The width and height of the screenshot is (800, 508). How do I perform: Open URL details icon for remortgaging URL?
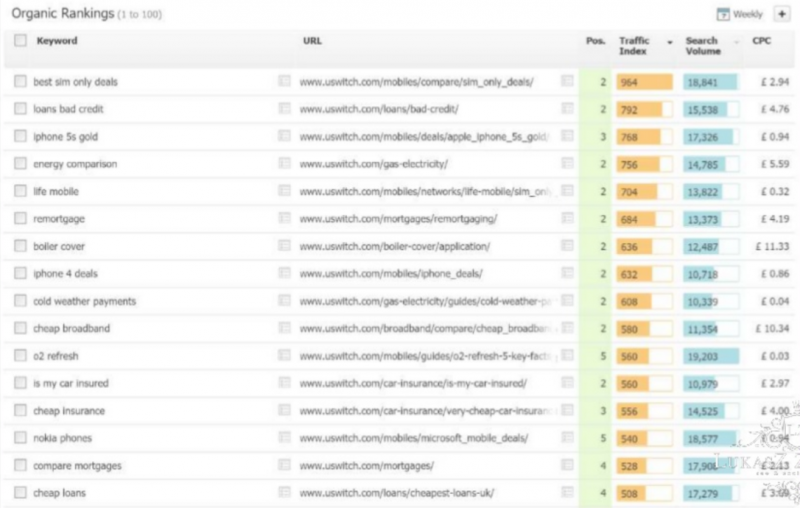tap(567, 218)
